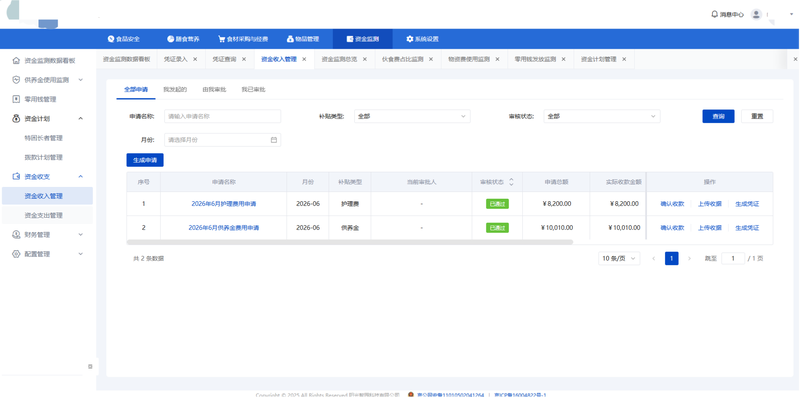Expand the 配置管理 sidebar menu
Screen dimensions: 800x397
pos(80,254)
